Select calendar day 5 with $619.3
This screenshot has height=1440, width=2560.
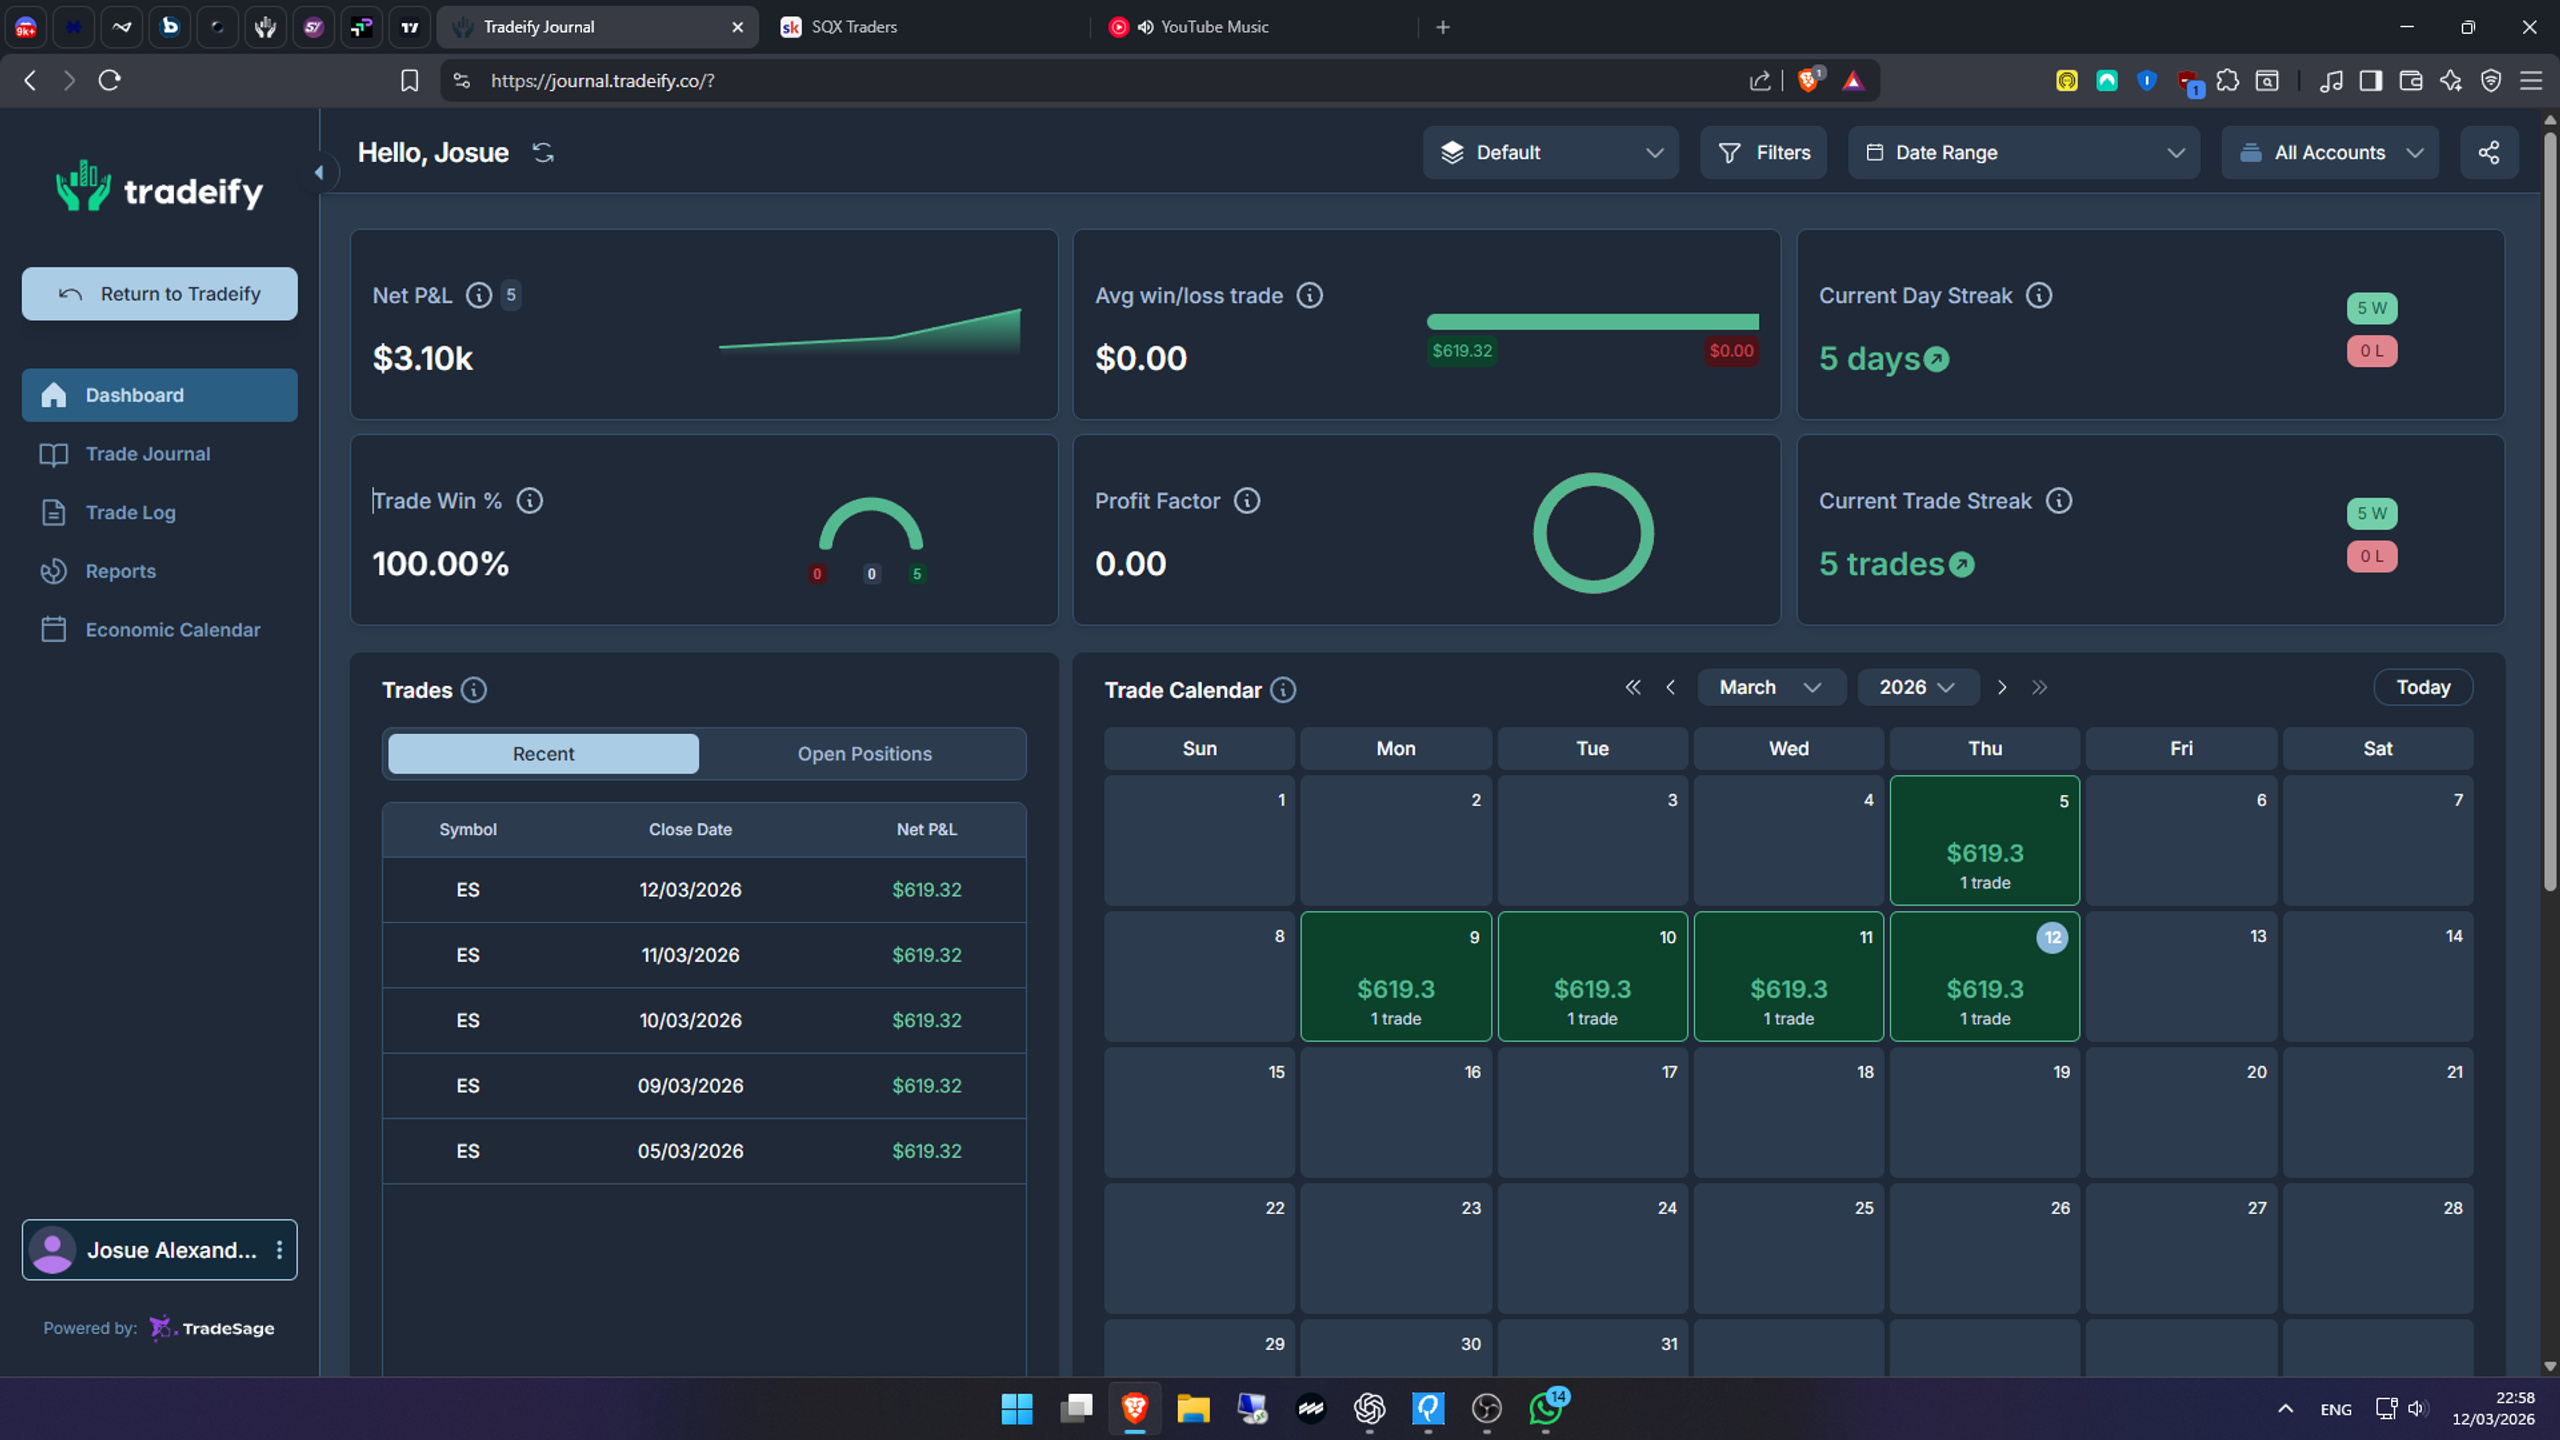[1984, 840]
